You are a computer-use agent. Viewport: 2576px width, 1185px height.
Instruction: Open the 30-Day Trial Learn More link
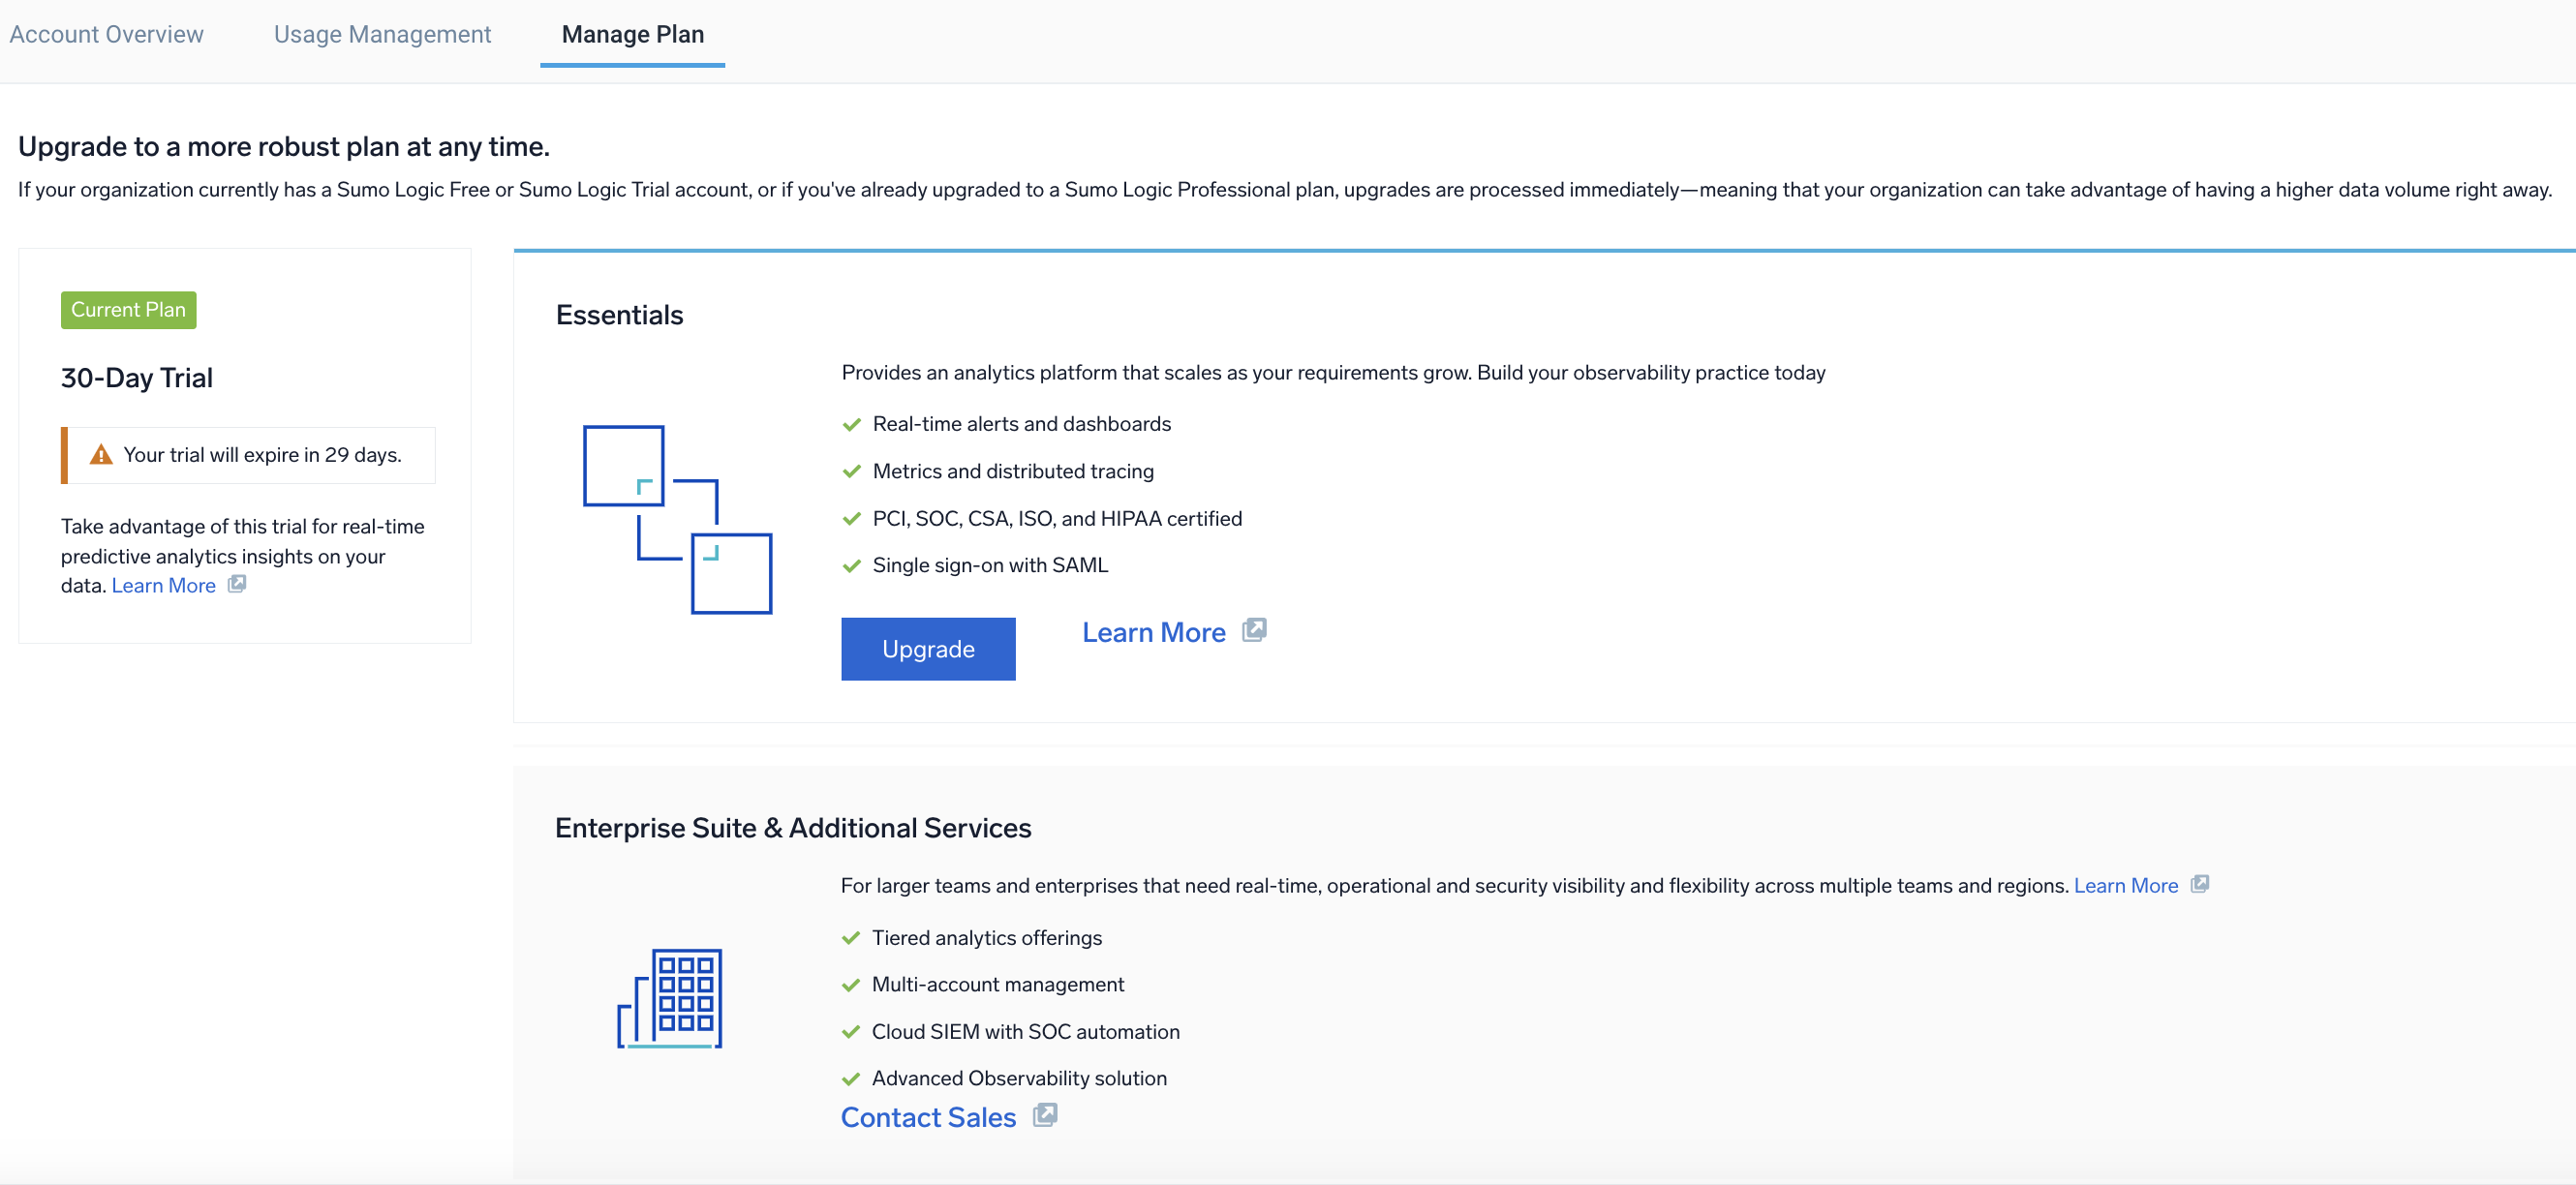click(x=163, y=585)
